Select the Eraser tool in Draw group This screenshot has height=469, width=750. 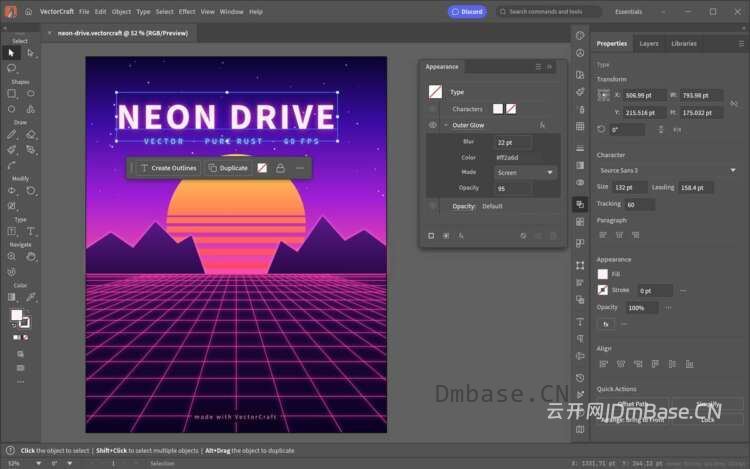(x=31, y=135)
